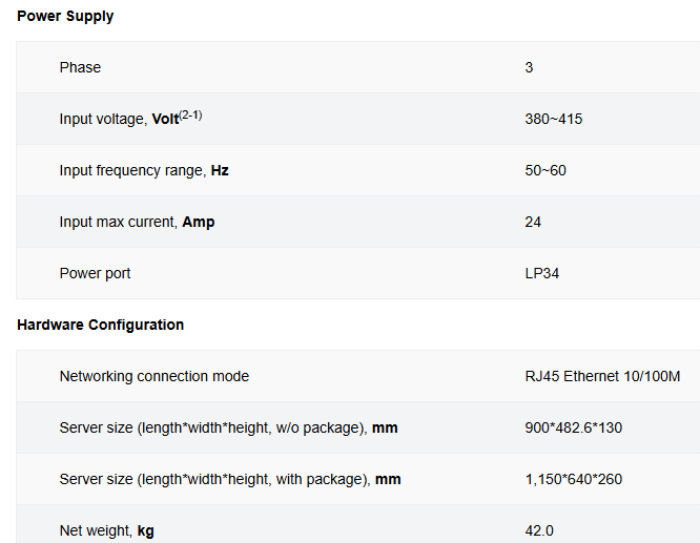Screen dimensions: 700x543
Task: Click the Input voltage, Volt label
Action: pos(119,119)
